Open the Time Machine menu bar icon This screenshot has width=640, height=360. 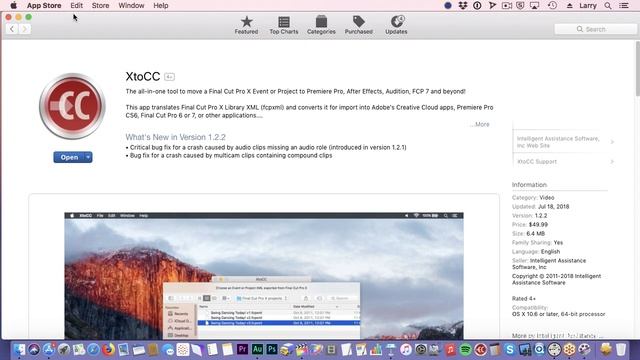pos(552,5)
